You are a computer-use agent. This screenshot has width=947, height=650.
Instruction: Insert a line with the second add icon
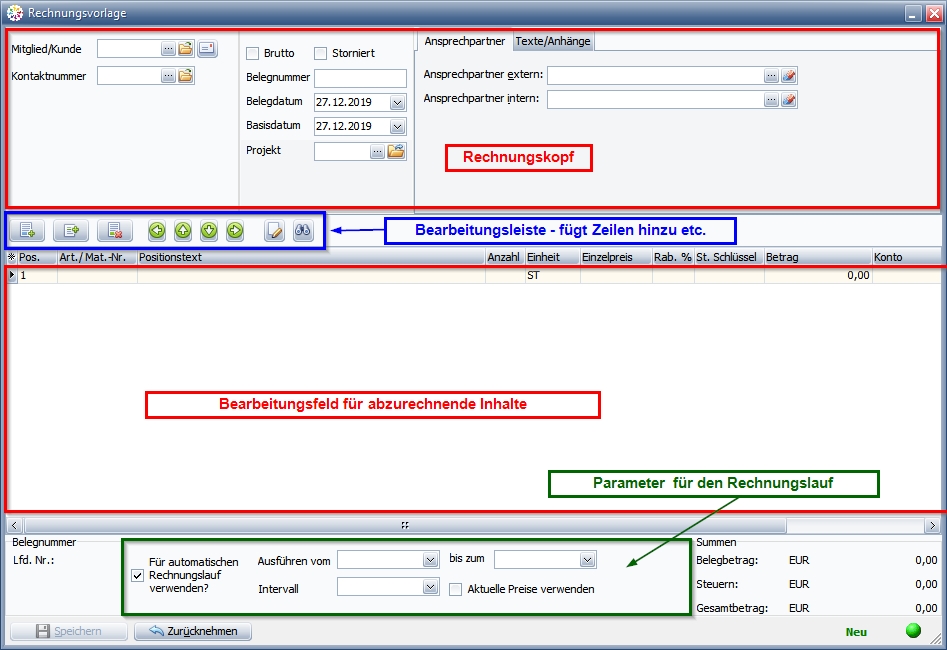tap(71, 230)
